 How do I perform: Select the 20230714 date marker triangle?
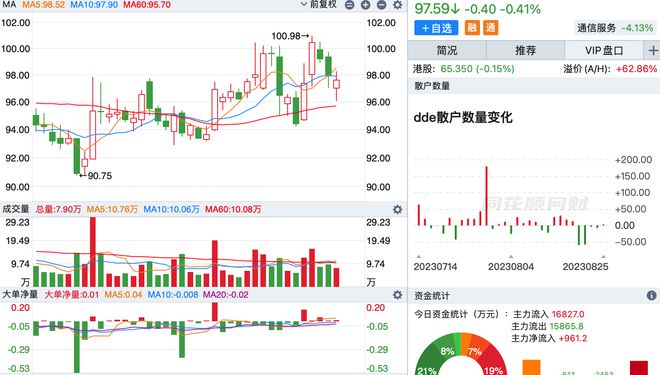[x=419, y=256]
